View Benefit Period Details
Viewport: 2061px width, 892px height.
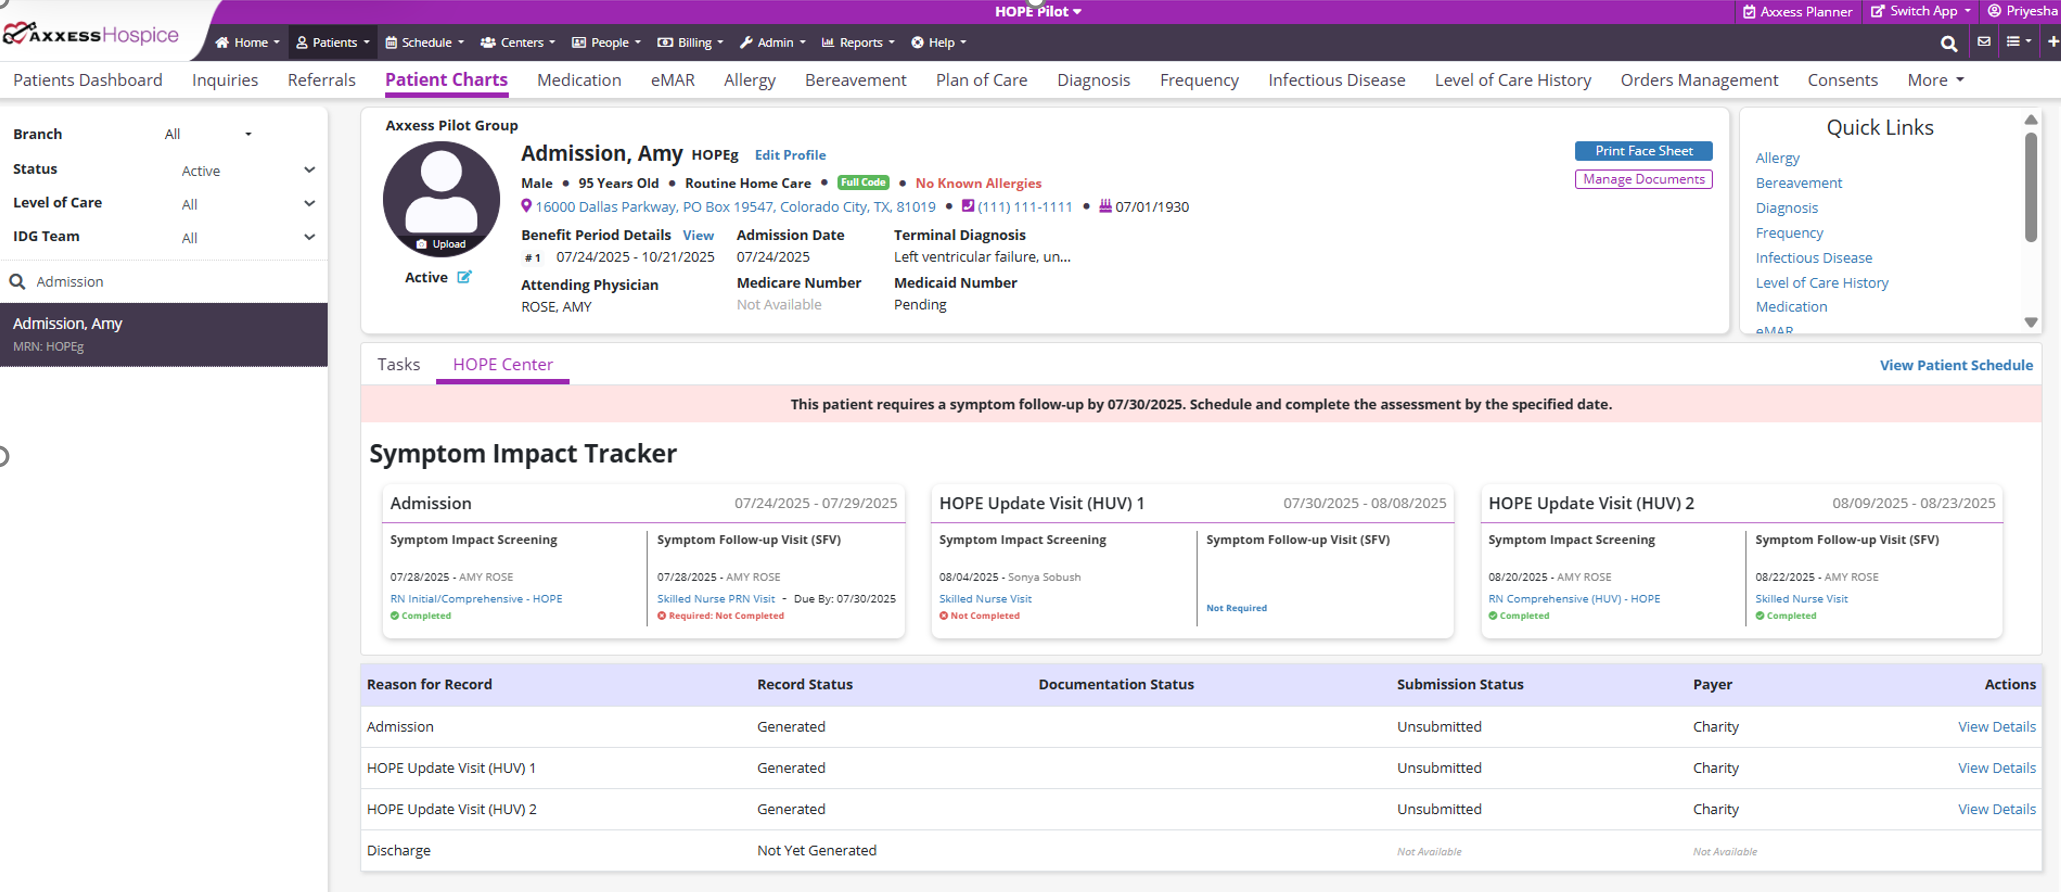click(698, 236)
